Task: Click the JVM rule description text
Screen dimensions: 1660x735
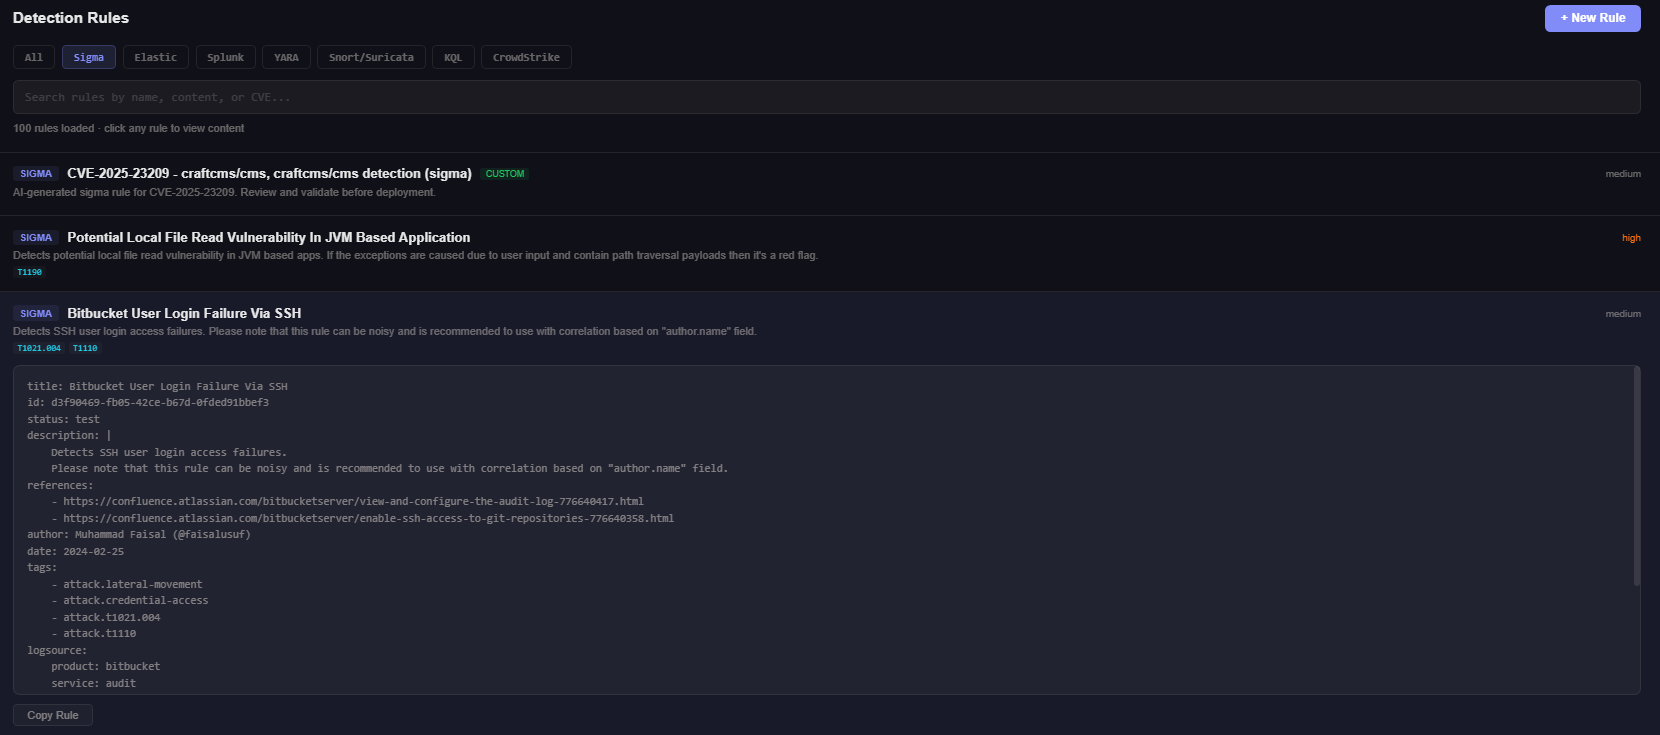Action: [x=415, y=255]
